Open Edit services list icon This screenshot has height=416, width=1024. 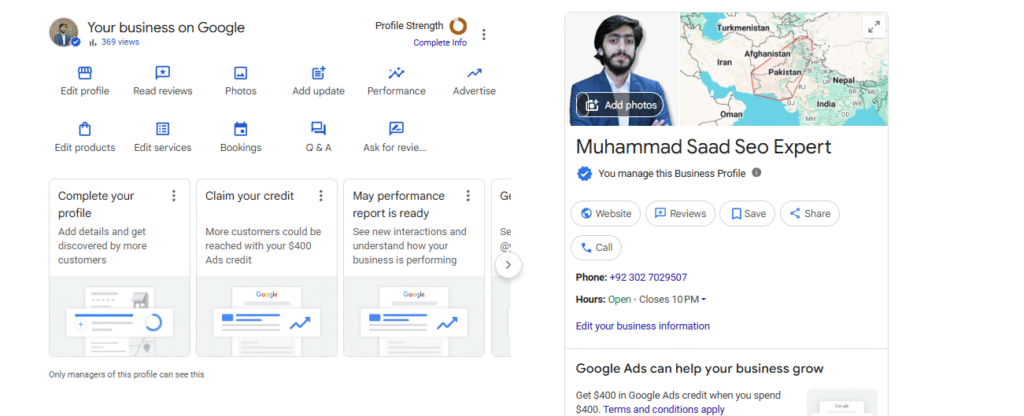click(x=163, y=129)
